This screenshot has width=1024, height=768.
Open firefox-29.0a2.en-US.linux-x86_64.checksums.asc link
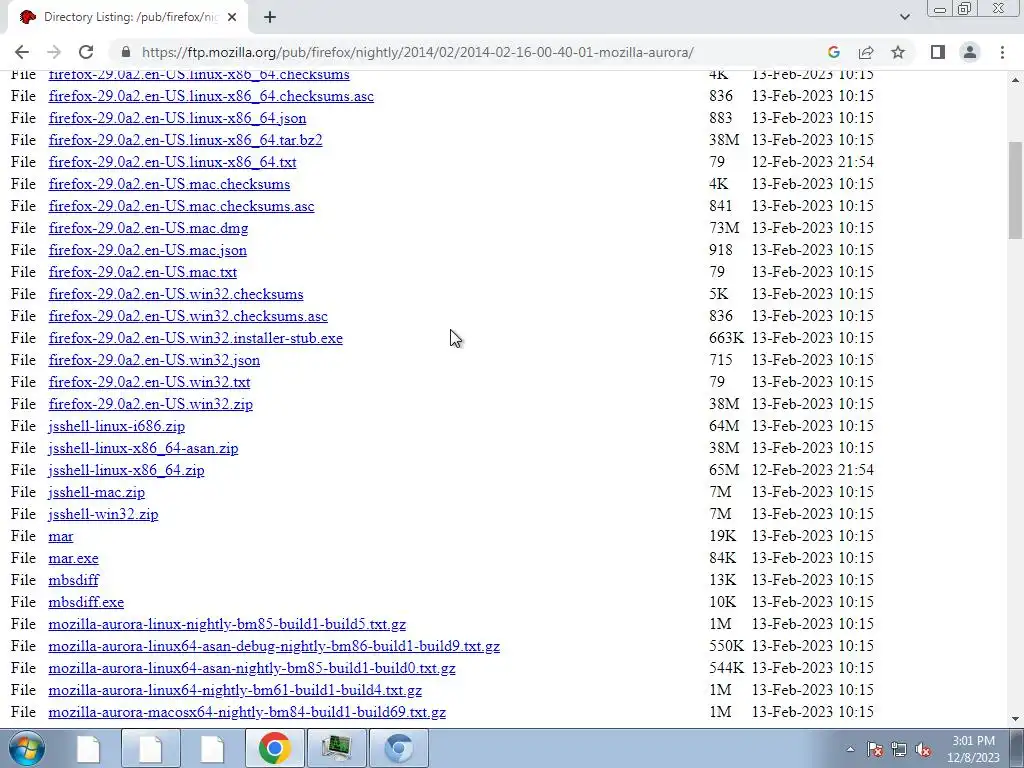click(x=211, y=96)
